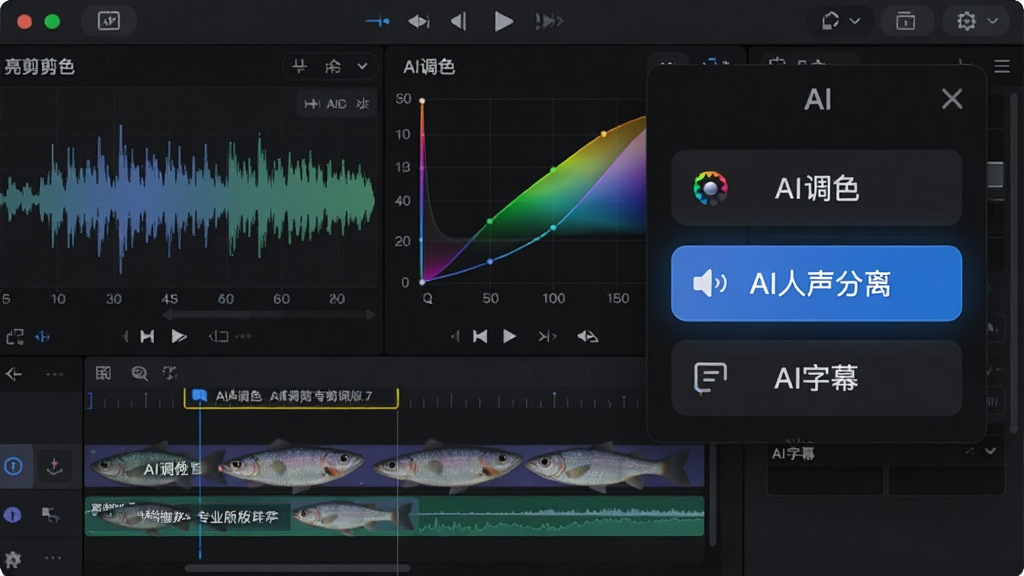Screen dimensions: 1024x576
Task: Toggle the fish video track enable button
Action: coord(13,466)
